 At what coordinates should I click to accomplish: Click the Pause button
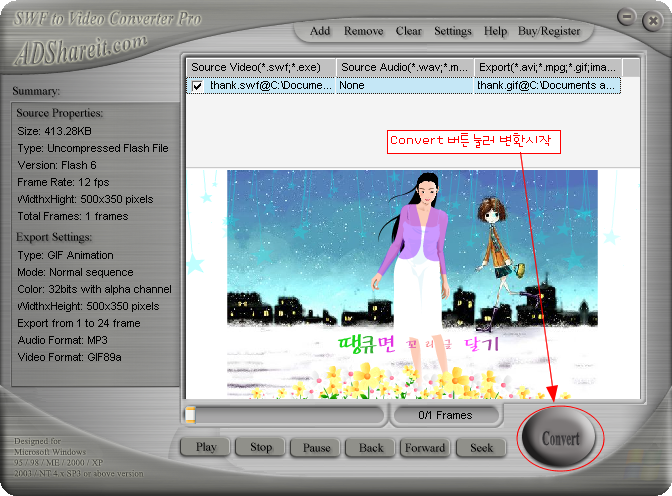coord(316,448)
